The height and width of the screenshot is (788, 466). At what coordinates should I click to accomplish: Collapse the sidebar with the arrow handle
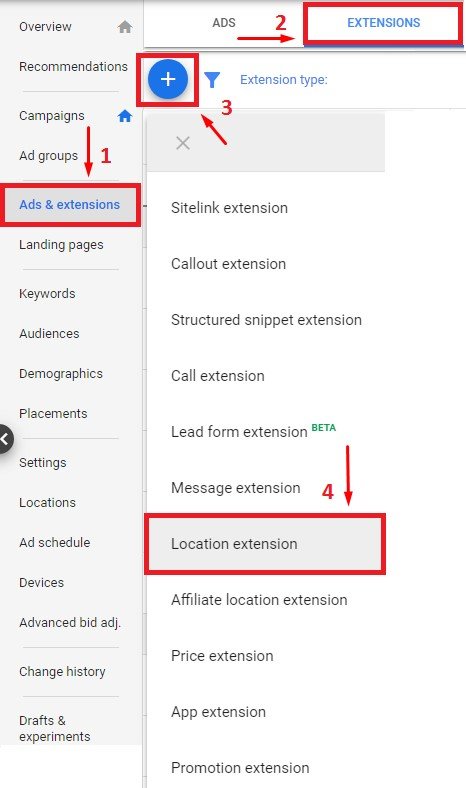click(x=5, y=439)
